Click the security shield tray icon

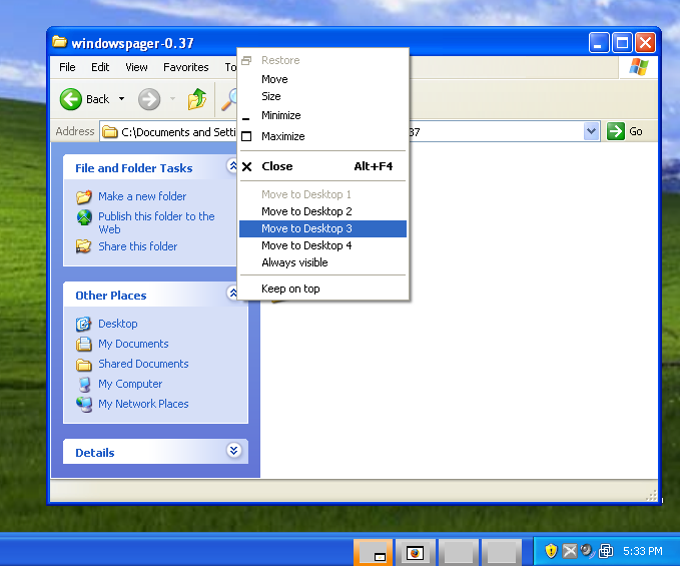pos(551,551)
